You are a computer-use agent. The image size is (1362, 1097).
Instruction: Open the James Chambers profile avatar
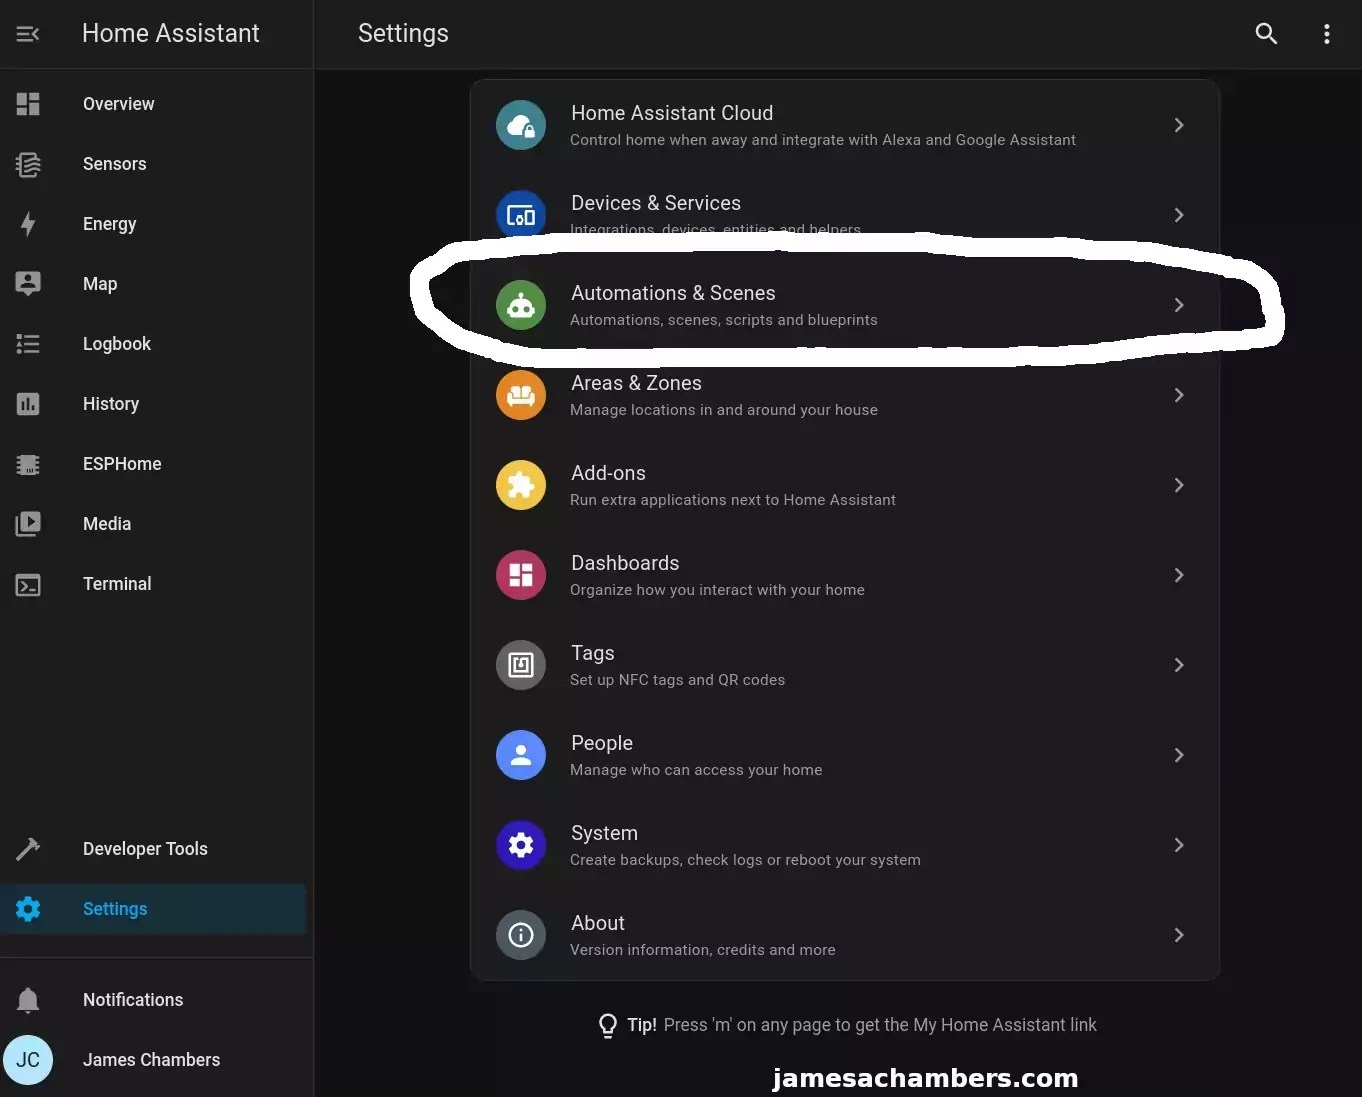point(28,1060)
